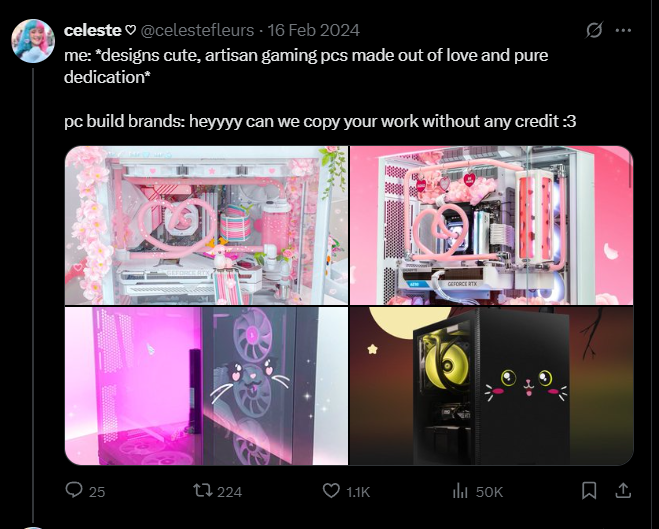This screenshot has width=659, height=529.
Task: Click the 1.1K likes count
Action: 358,492
